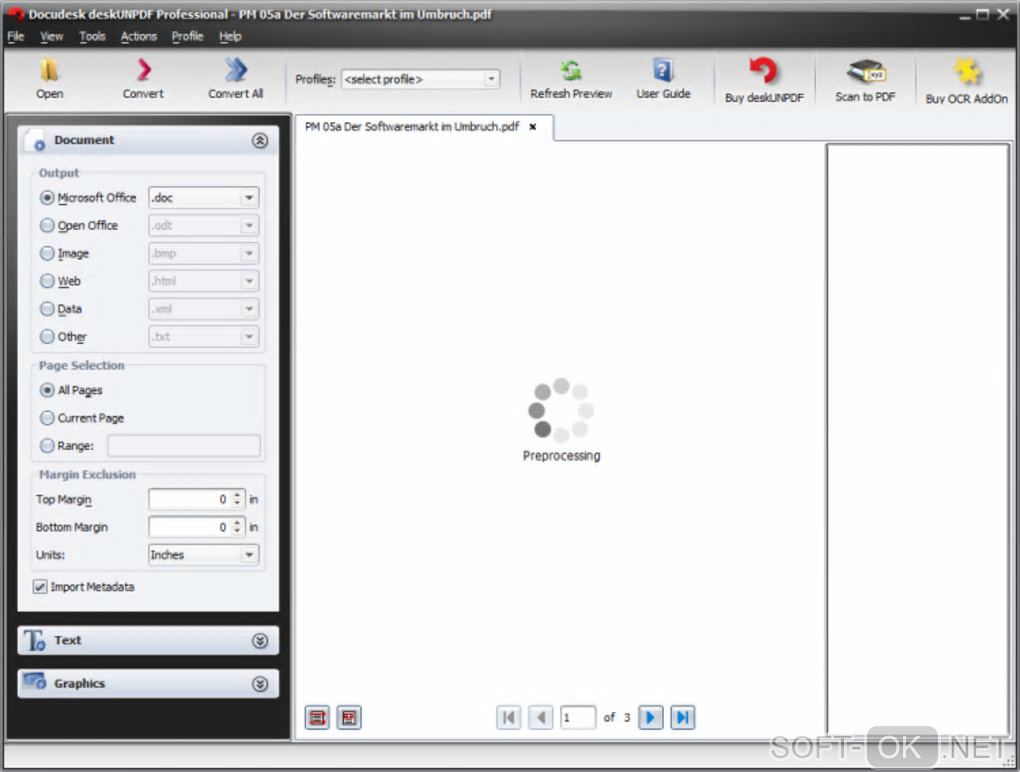Image resolution: width=1020 pixels, height=772 pixels.
Task: Select Image output option
Action: [47, 253]
